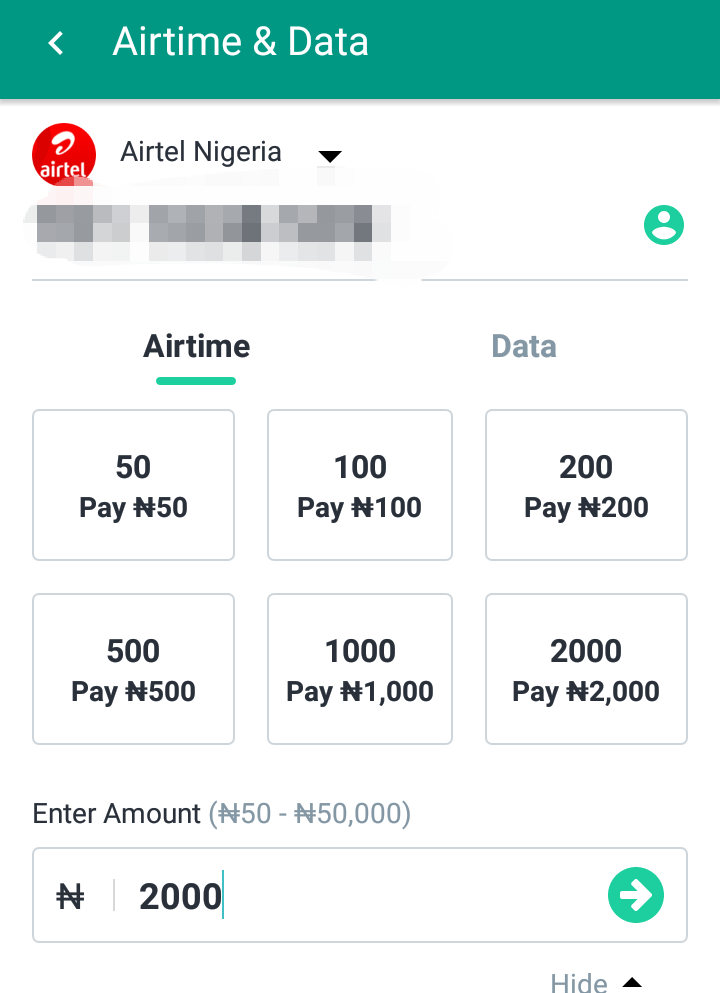Click the Naira currency symbol

pos(70,897)
